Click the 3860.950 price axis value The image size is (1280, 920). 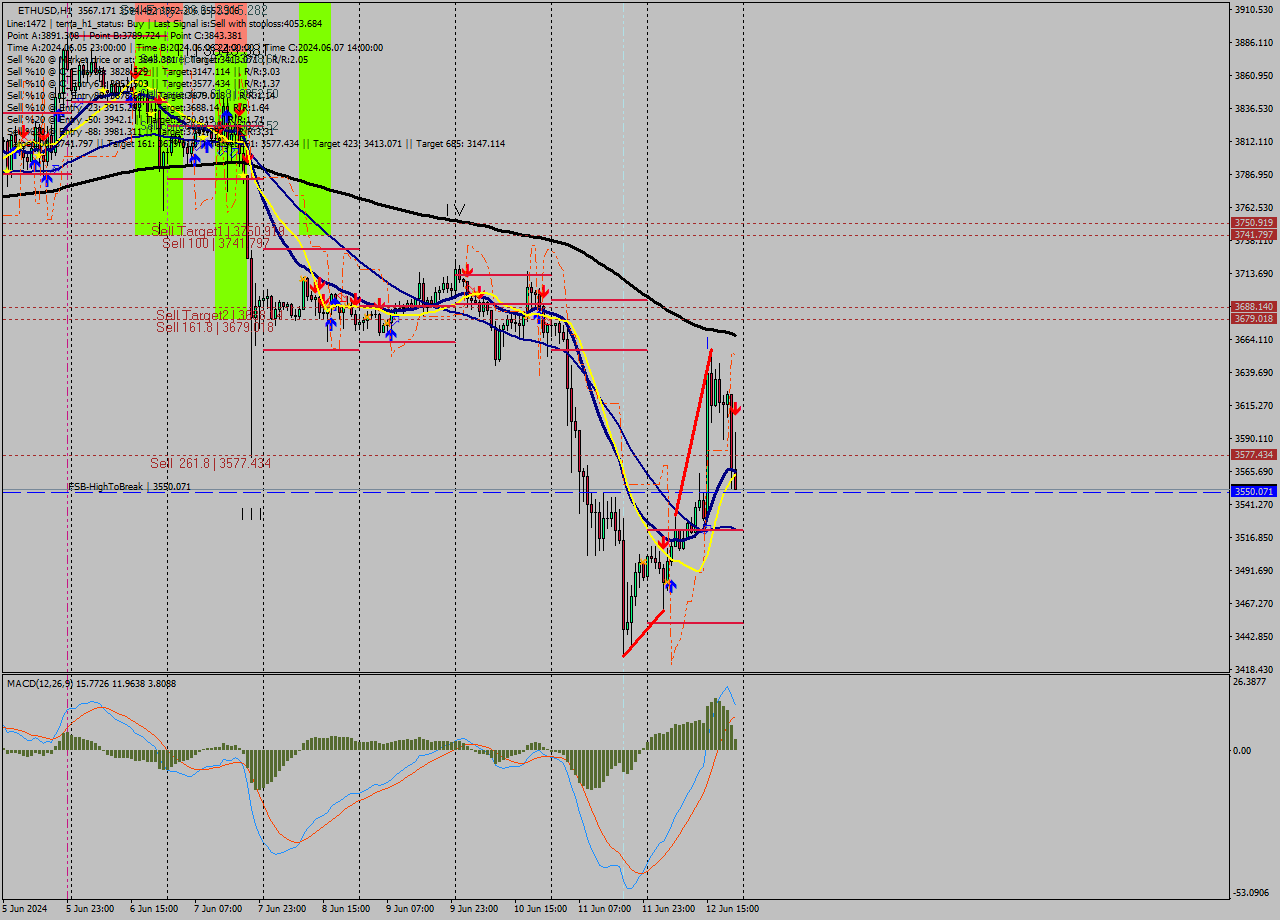[x=1254, y=76]
